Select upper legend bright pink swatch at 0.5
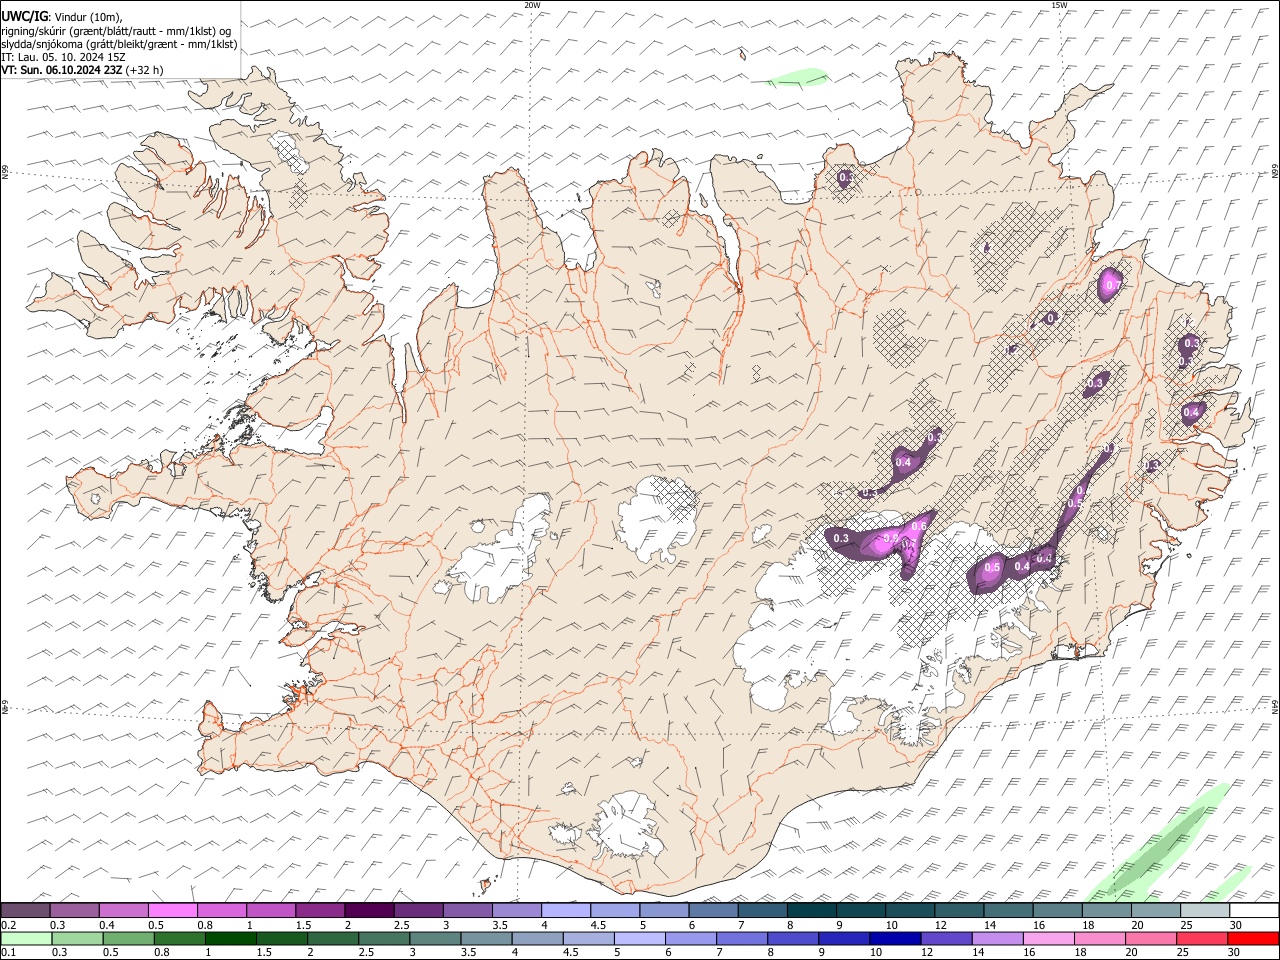 click(172, 910)
